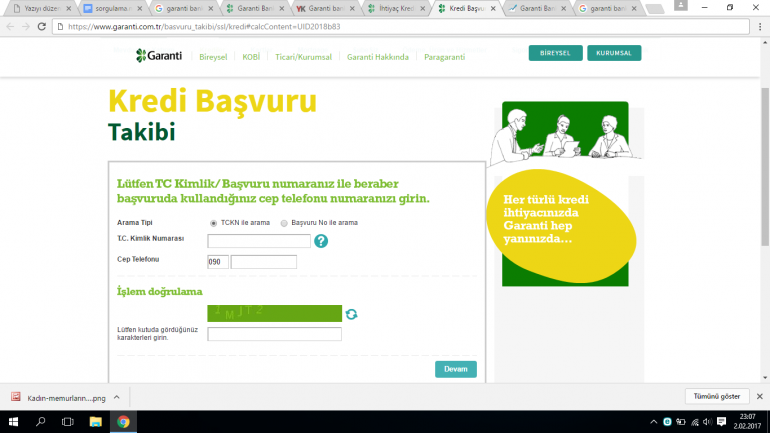Open the action center notification icon
The width and height of the screenshot is (770, 433).
tap(721, 422)
